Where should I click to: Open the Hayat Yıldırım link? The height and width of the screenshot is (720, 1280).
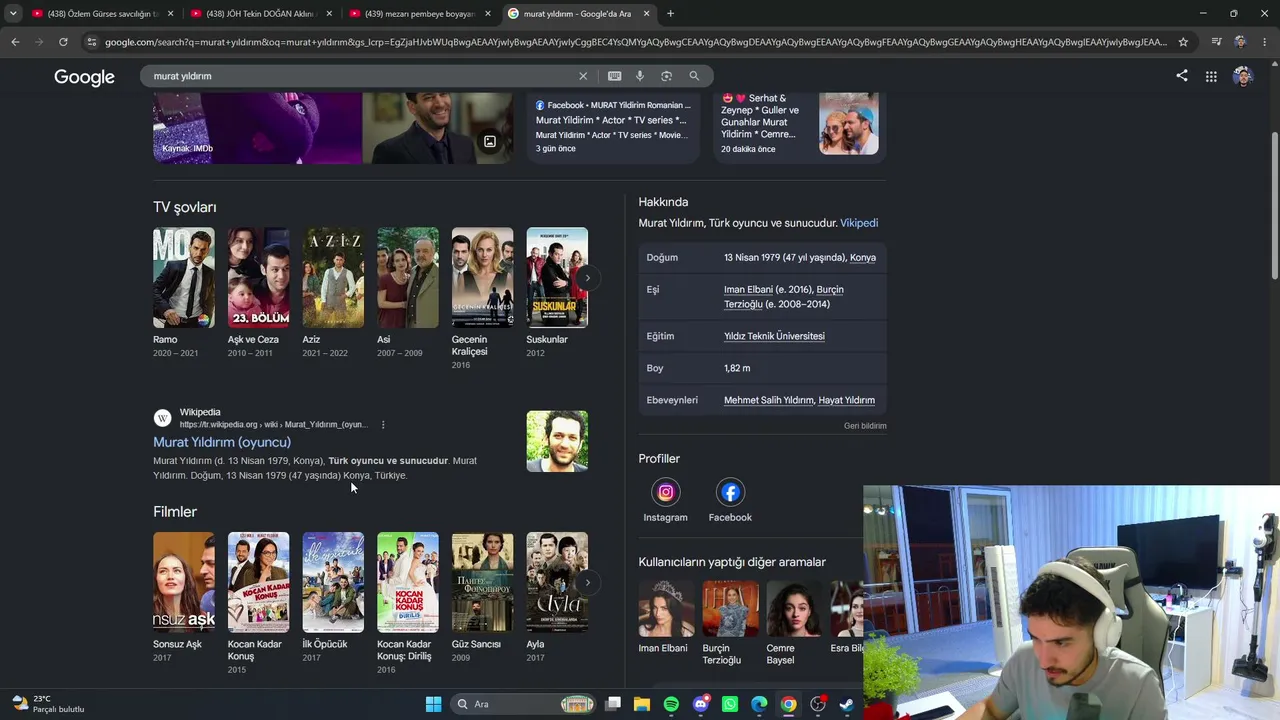[847, 400]
